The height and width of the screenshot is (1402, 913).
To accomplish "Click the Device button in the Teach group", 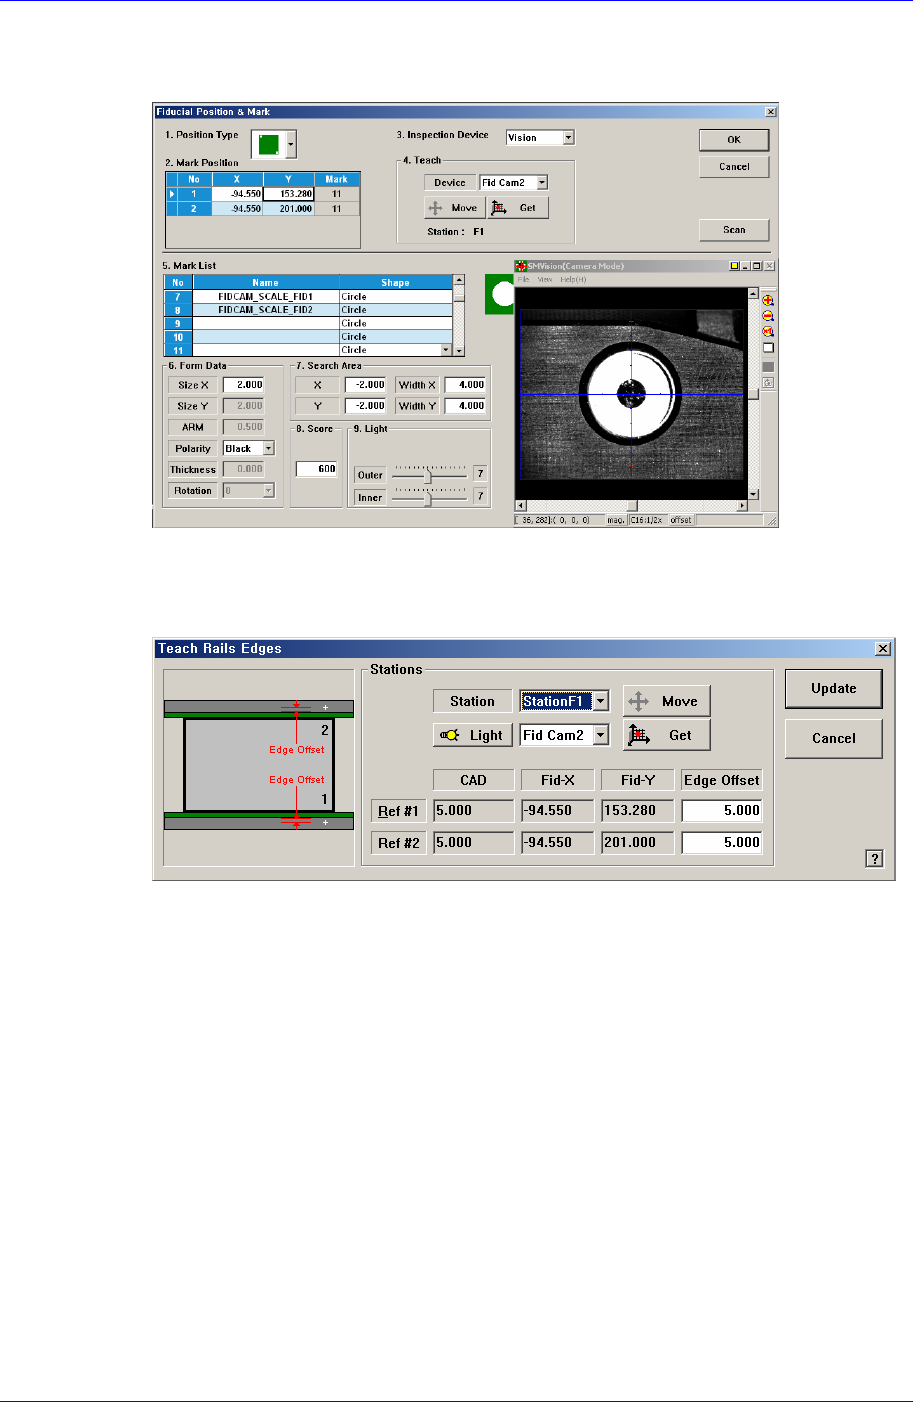I will click(450, 183).
